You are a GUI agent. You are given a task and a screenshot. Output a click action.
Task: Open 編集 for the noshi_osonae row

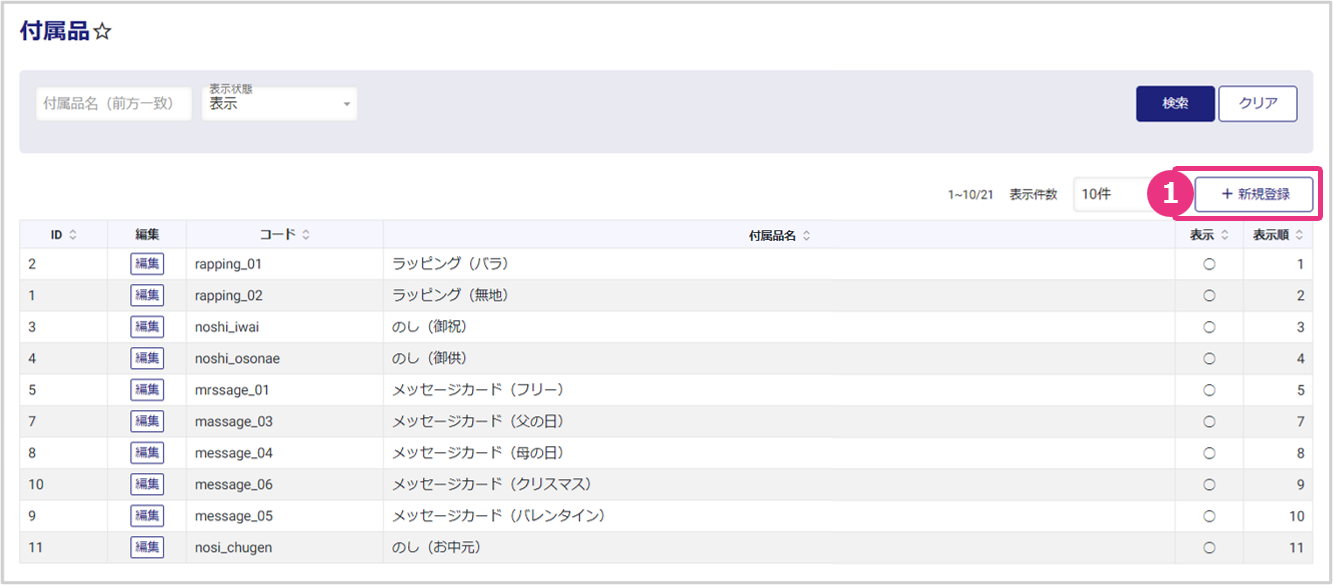pos(147,358)
